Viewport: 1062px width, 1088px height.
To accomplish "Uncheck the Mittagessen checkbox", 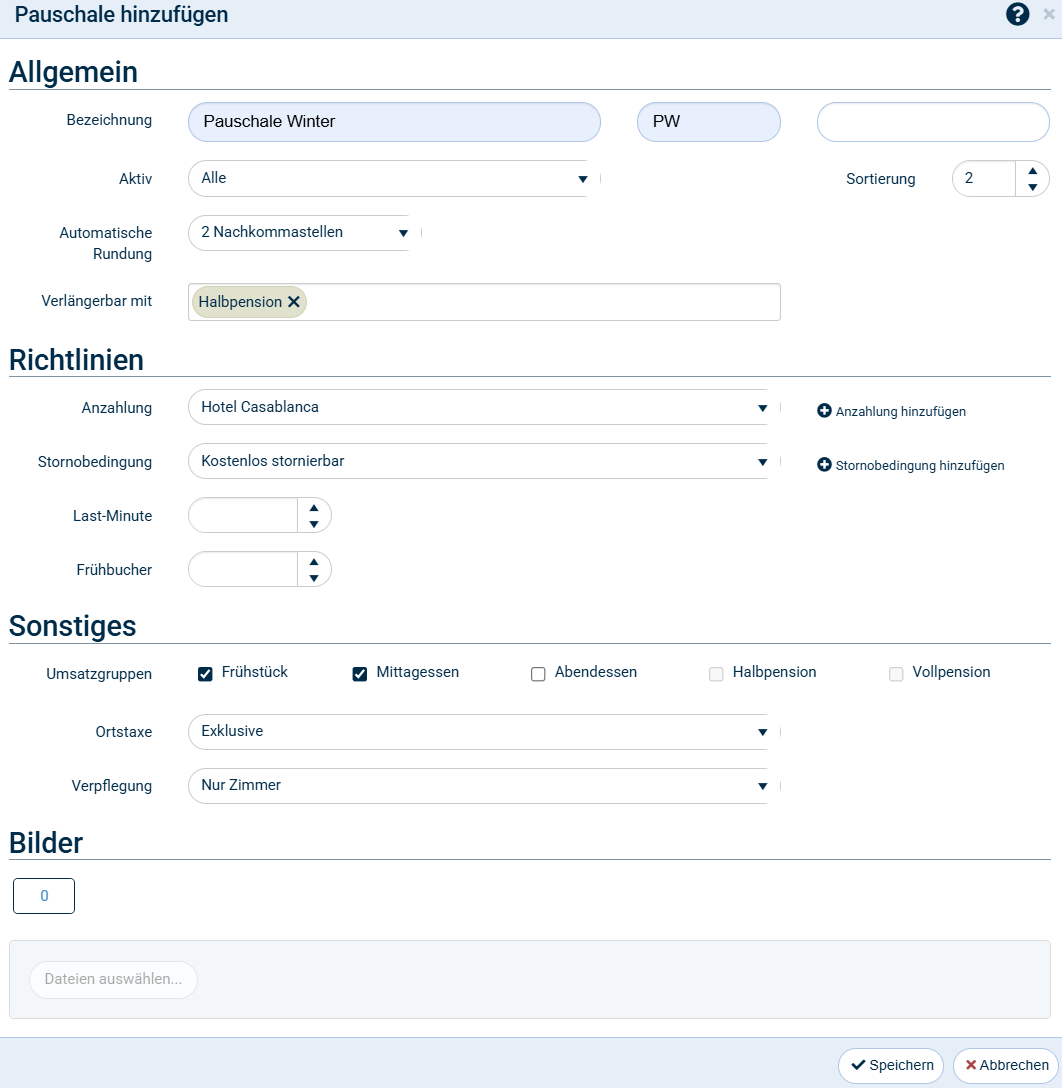I will [360, 674].
